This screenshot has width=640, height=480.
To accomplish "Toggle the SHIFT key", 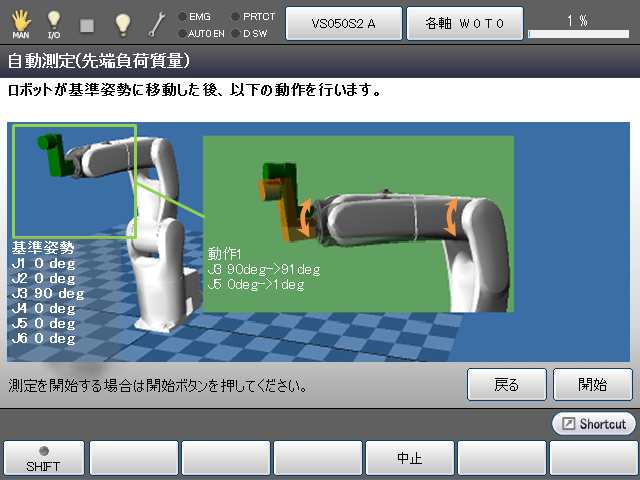I will click(43, 458).
